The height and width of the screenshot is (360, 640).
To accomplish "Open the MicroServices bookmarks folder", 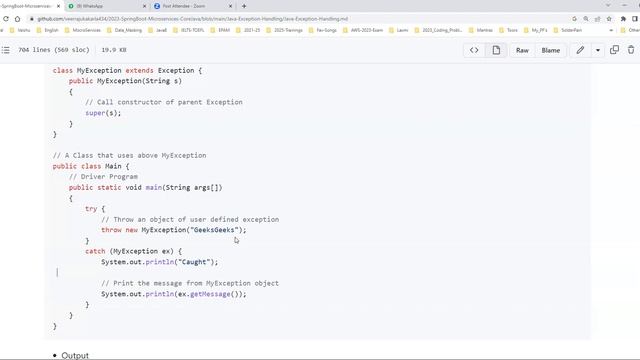I will coord(82,30).
